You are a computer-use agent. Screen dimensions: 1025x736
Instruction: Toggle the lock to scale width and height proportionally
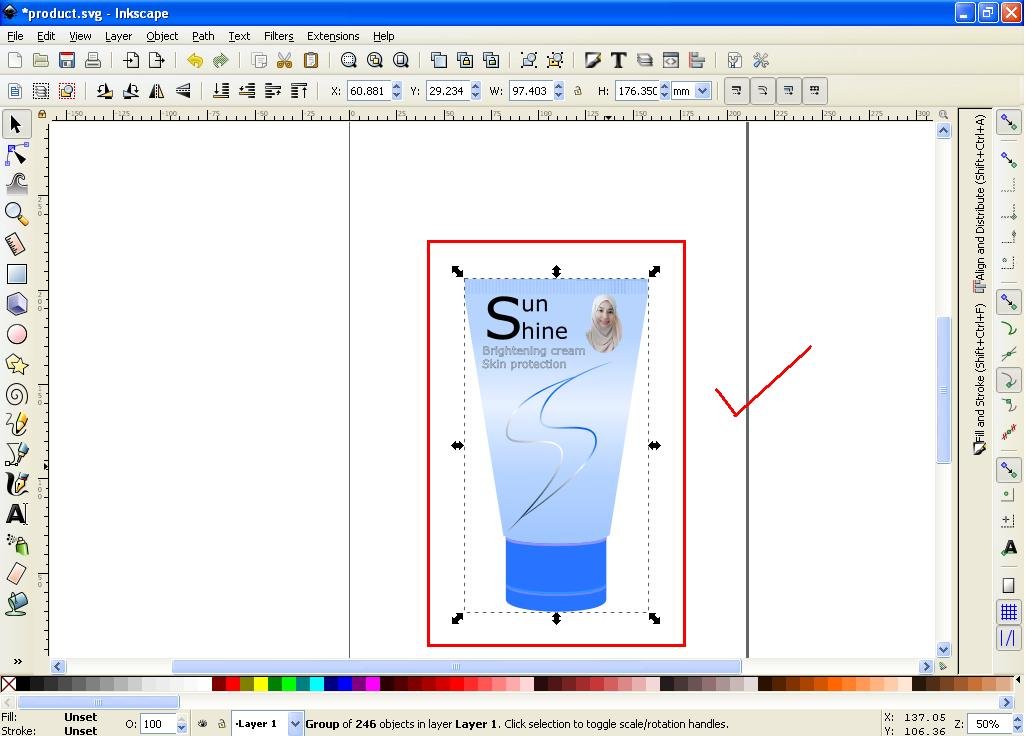580,91
